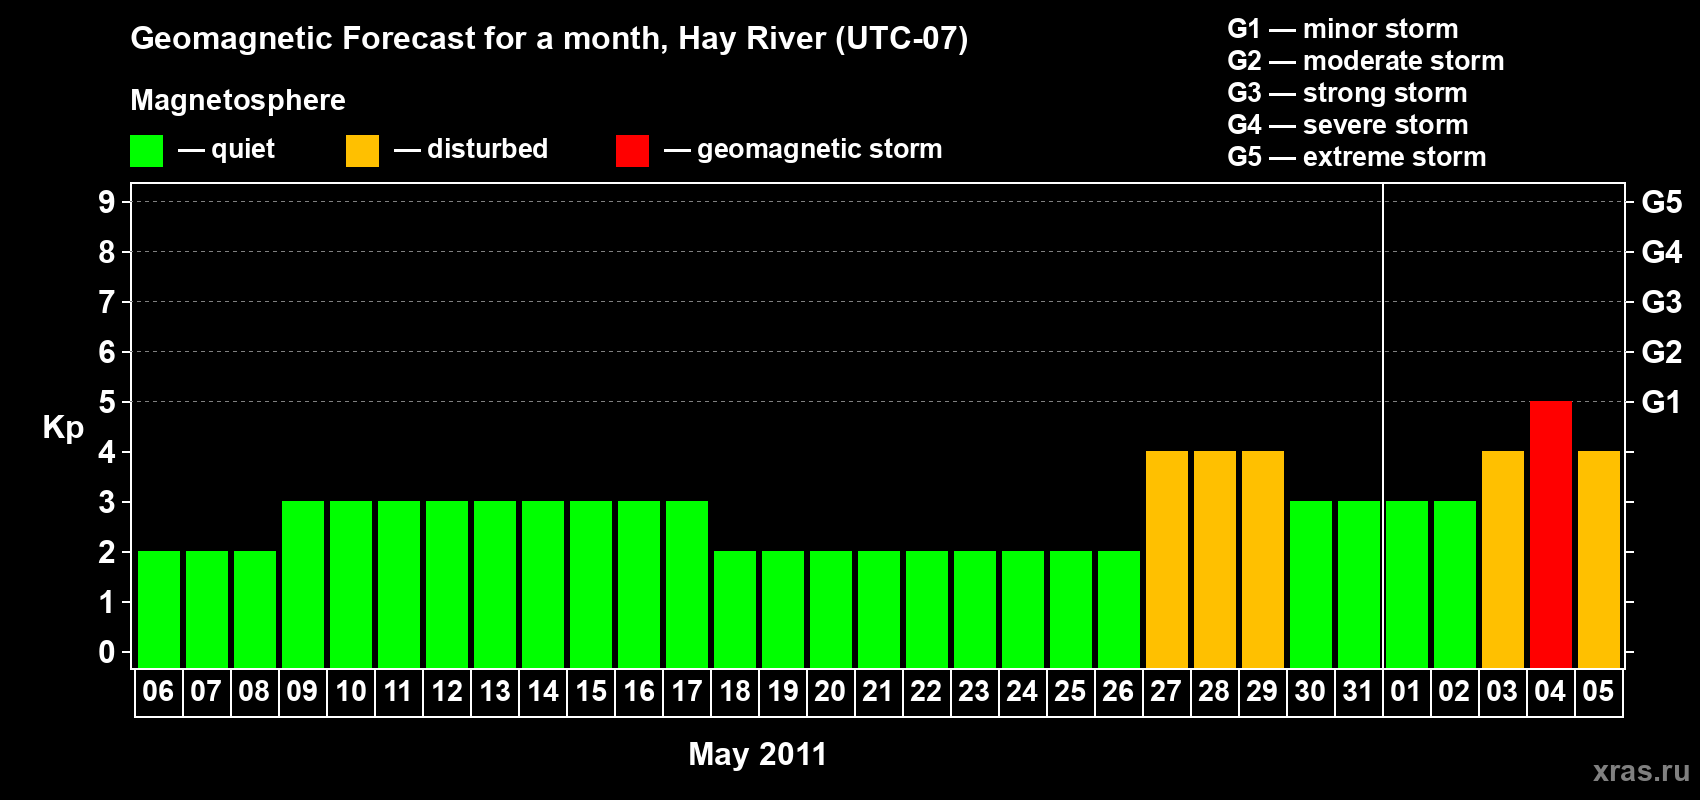Screen dimensions: 1700x800
Task: Select the green bar for day 09
Action: [302, 585]
